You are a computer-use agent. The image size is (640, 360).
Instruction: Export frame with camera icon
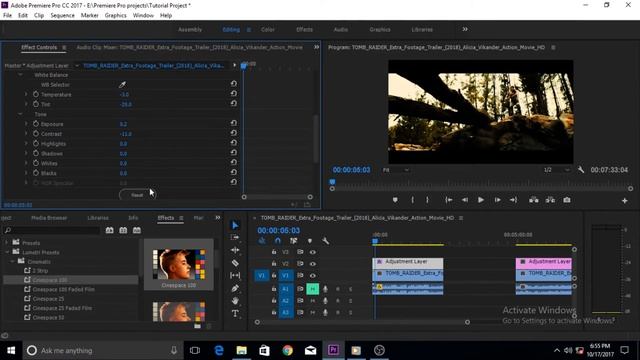[567, 200]
